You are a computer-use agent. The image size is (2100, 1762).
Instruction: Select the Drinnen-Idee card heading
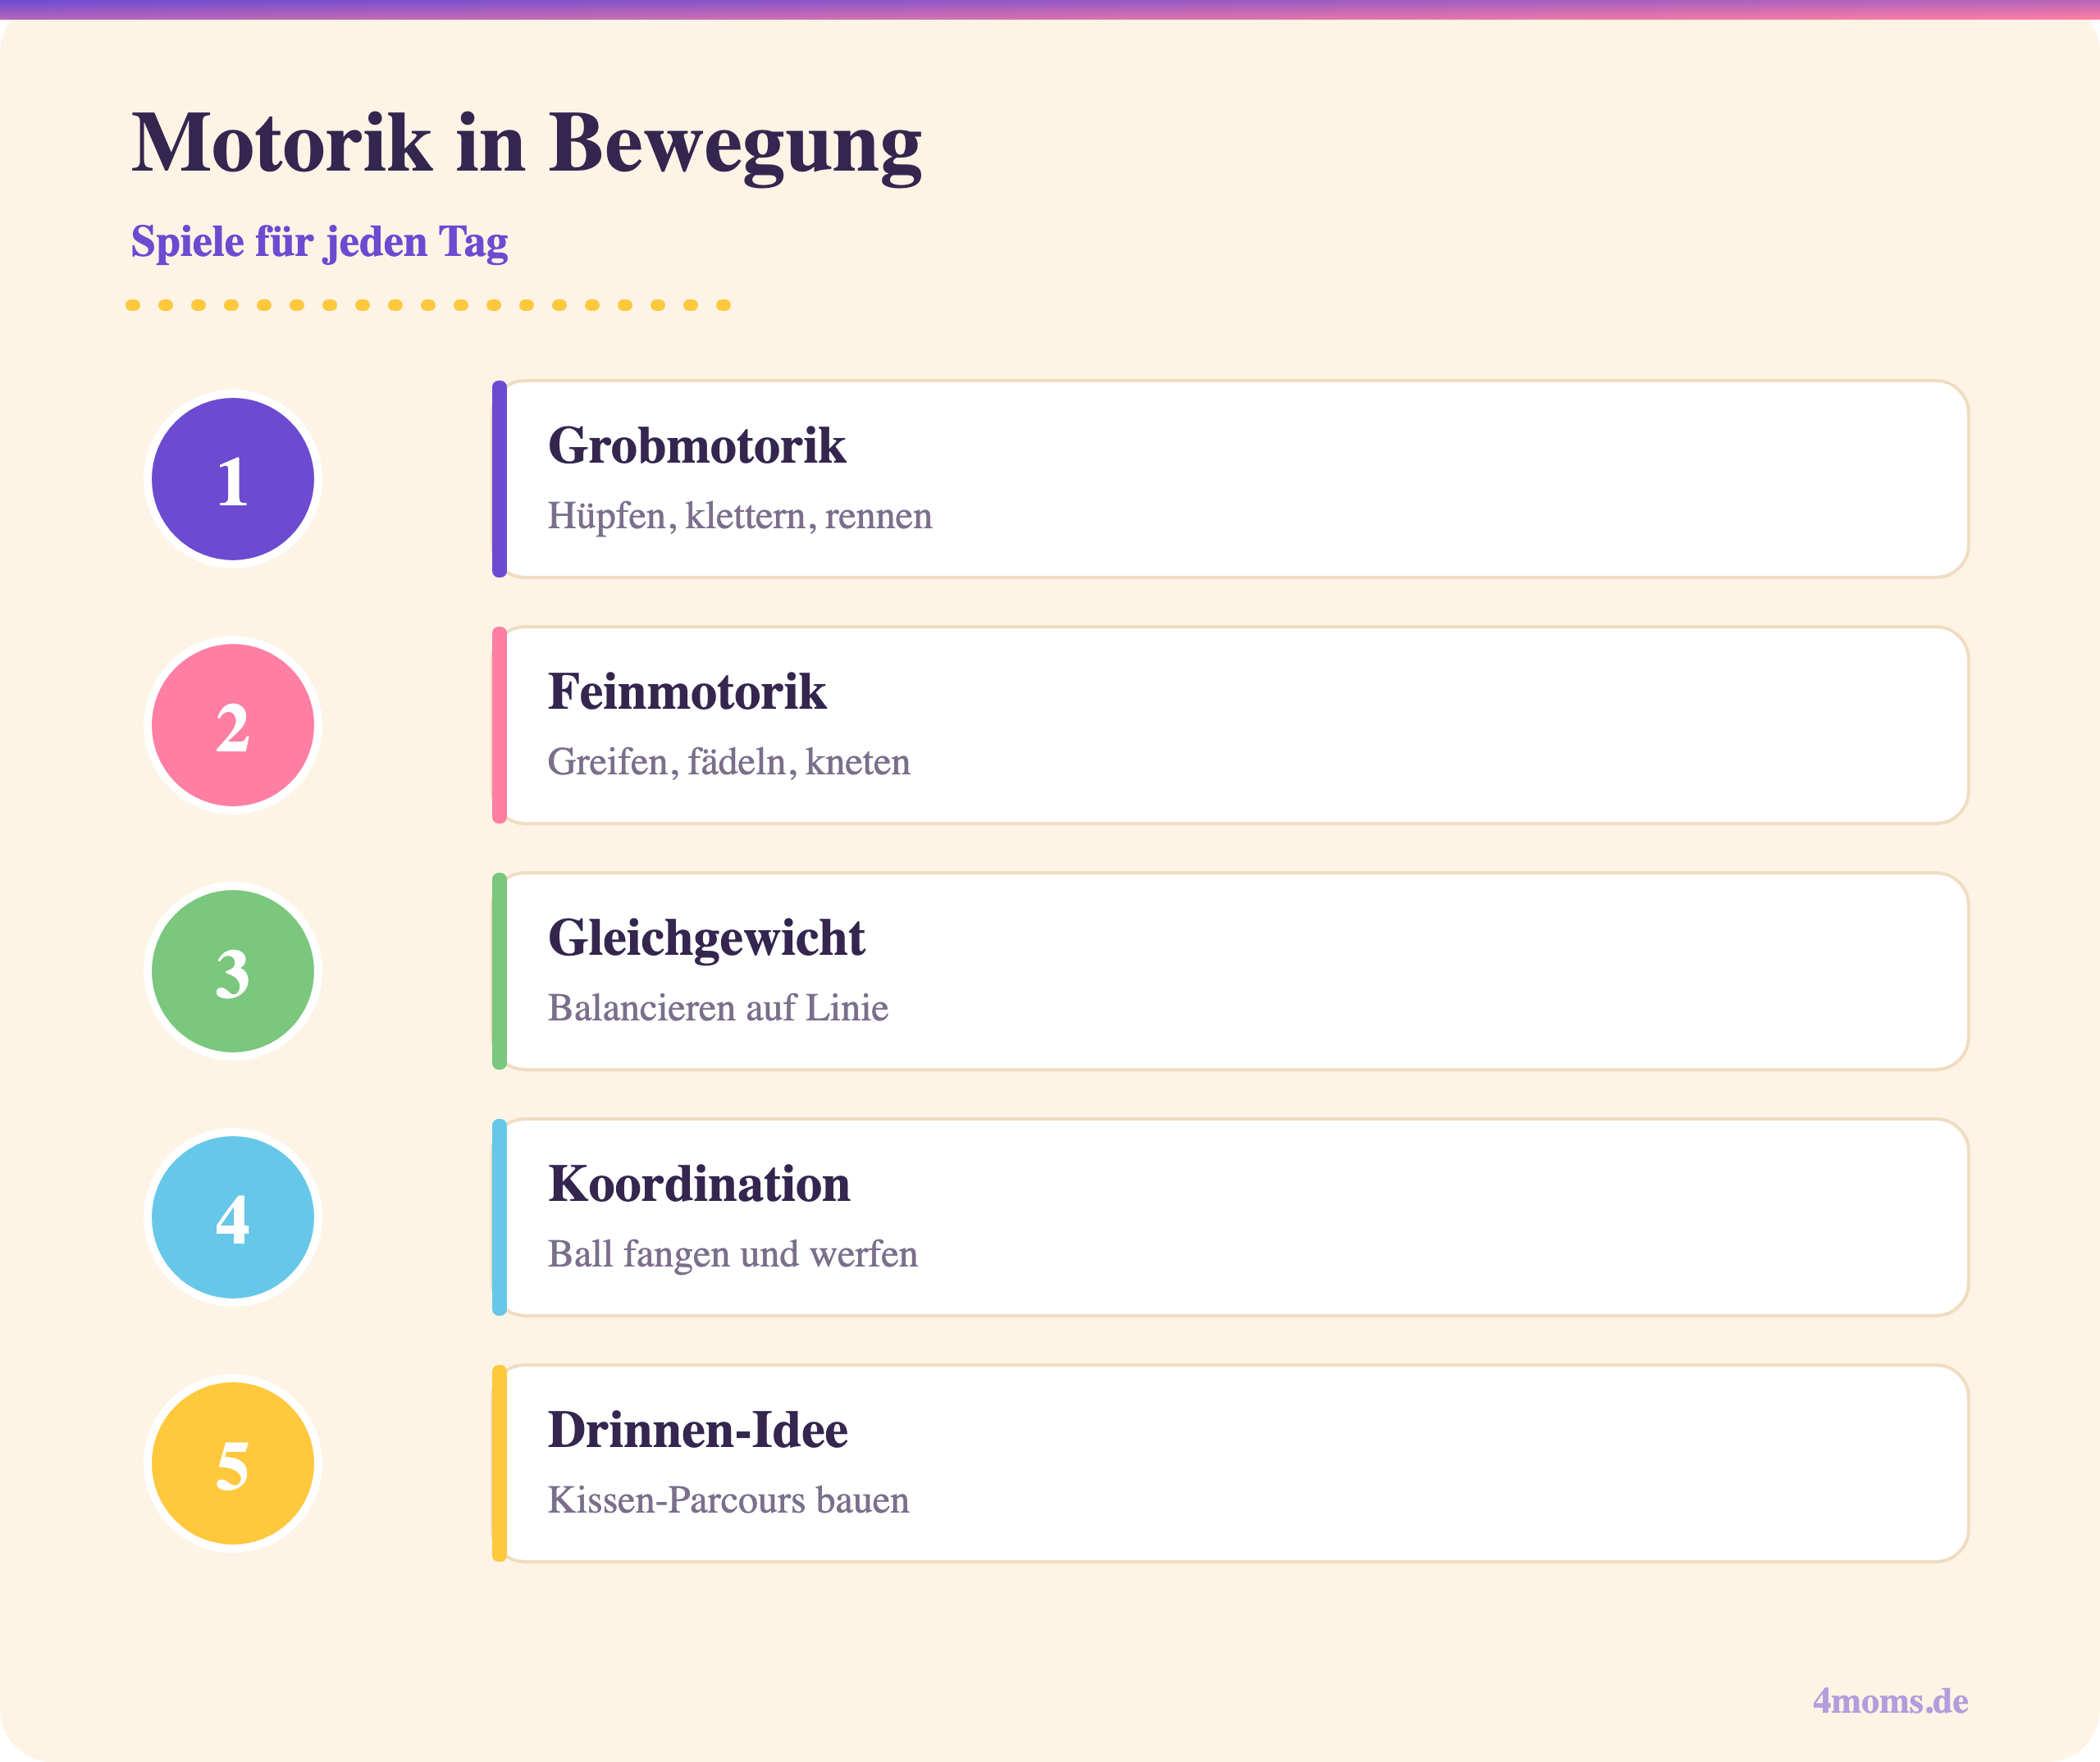tap(698, 1430)
